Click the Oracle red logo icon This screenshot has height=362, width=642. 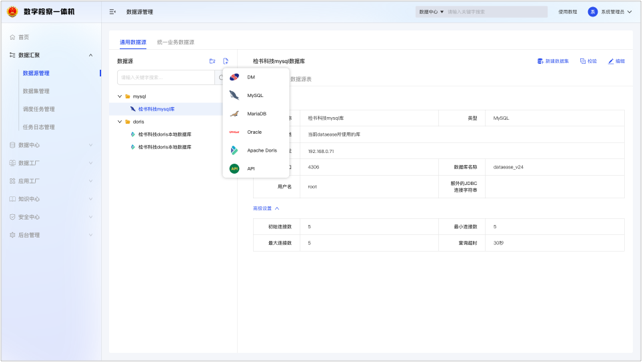pos(234,132)
